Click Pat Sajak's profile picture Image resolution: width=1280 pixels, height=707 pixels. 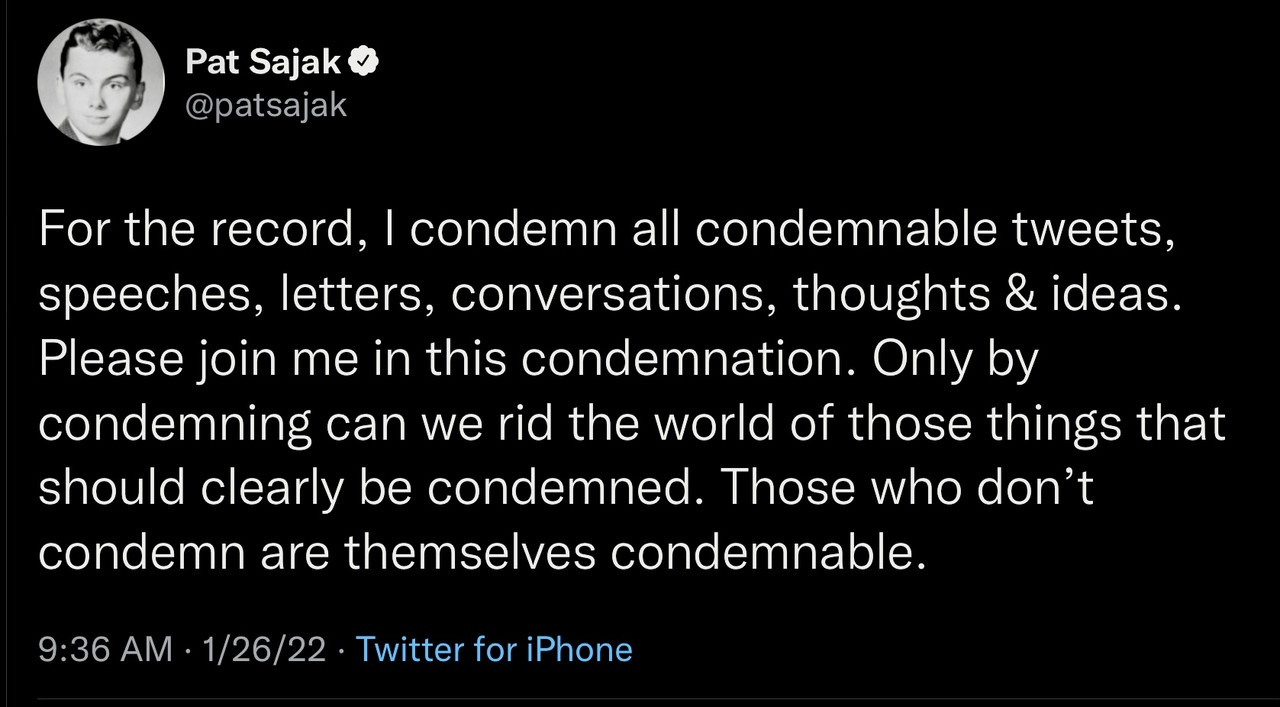(100, 83)
